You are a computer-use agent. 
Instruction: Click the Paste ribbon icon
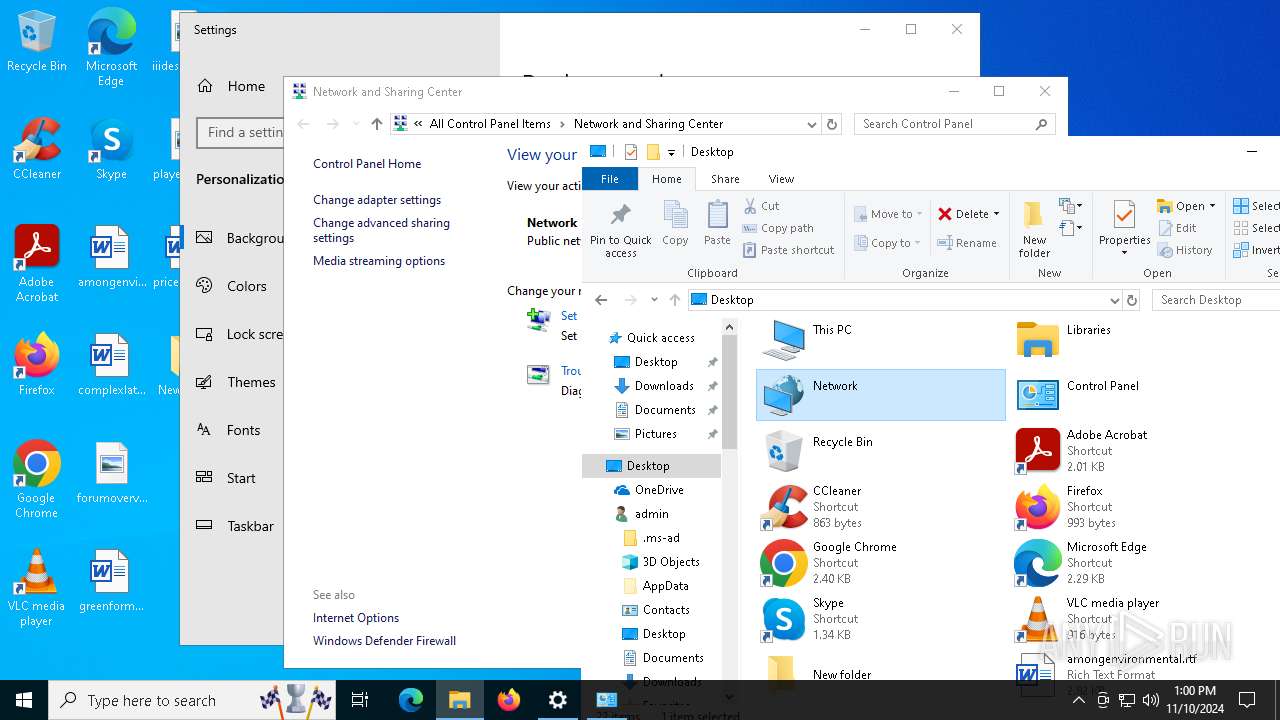pyautogui.click(x=717, y=223)
